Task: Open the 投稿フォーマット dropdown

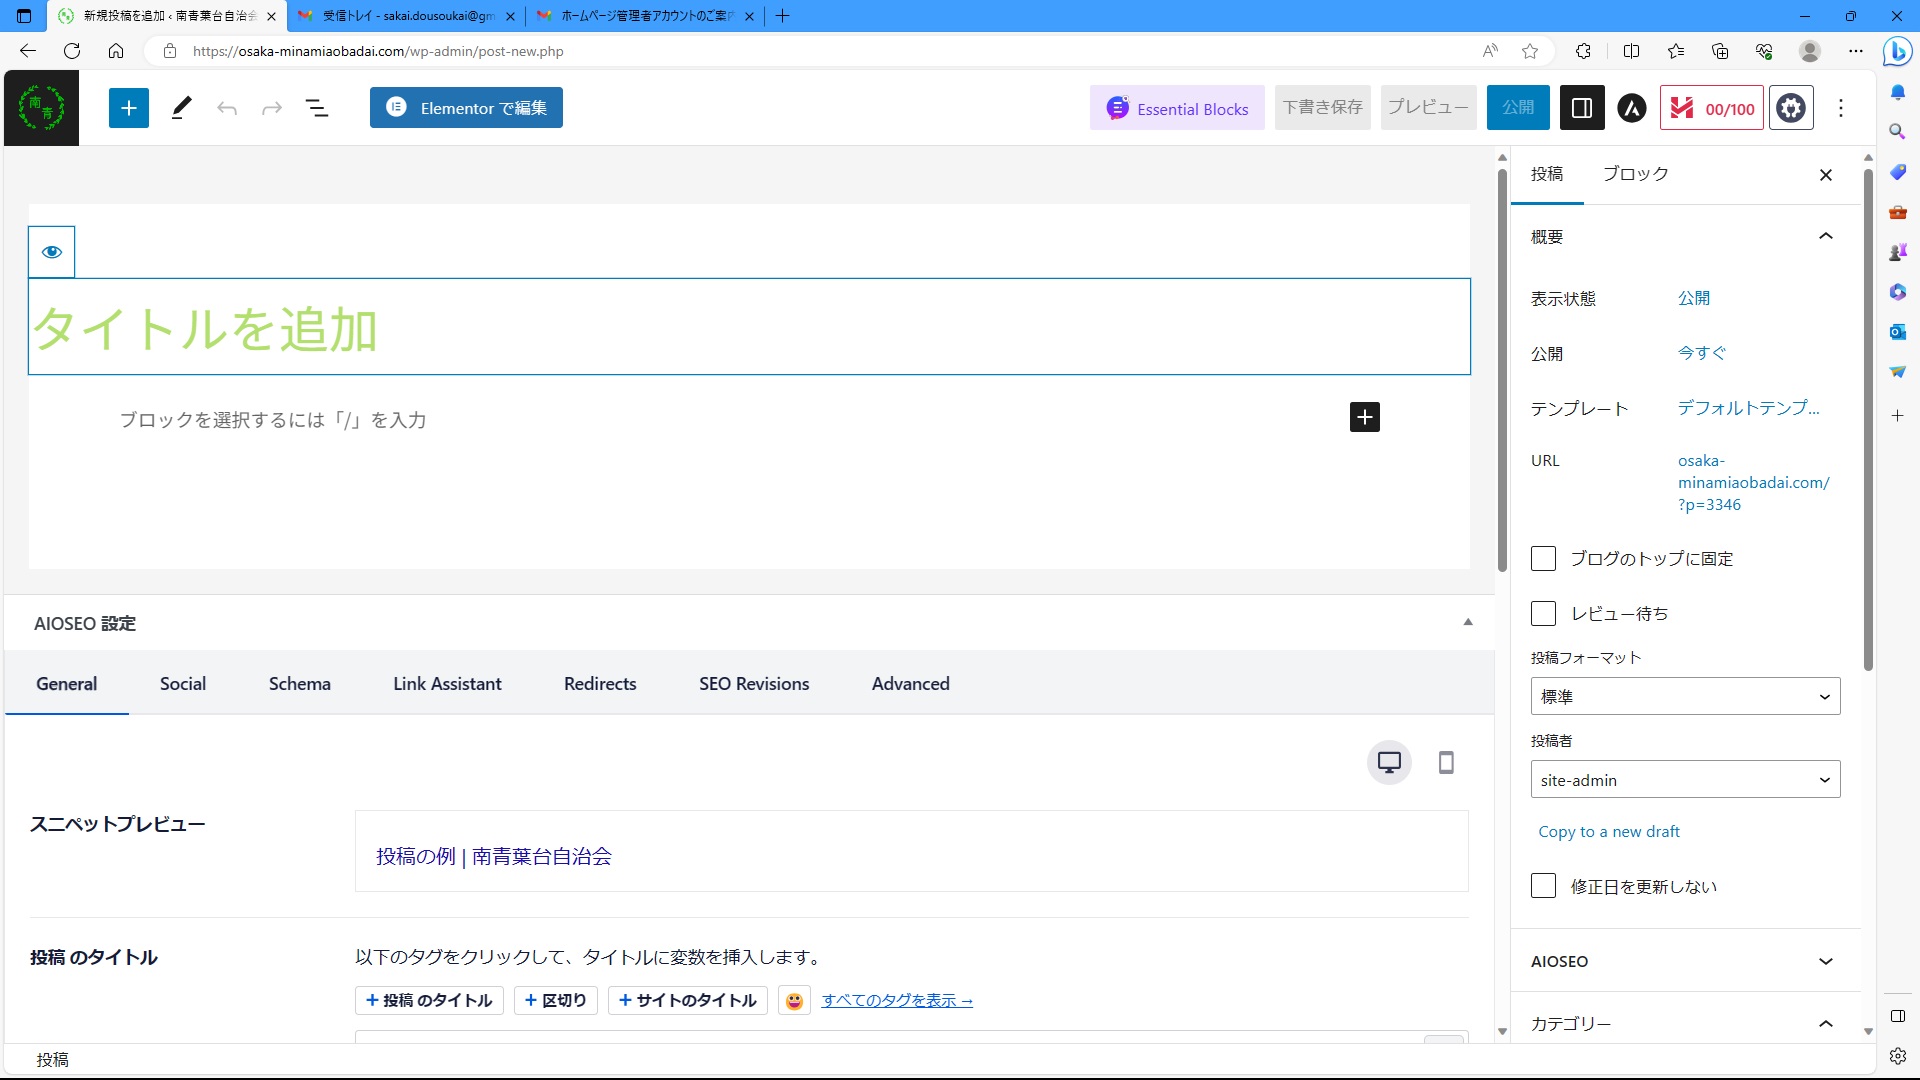Action: 1684,697
